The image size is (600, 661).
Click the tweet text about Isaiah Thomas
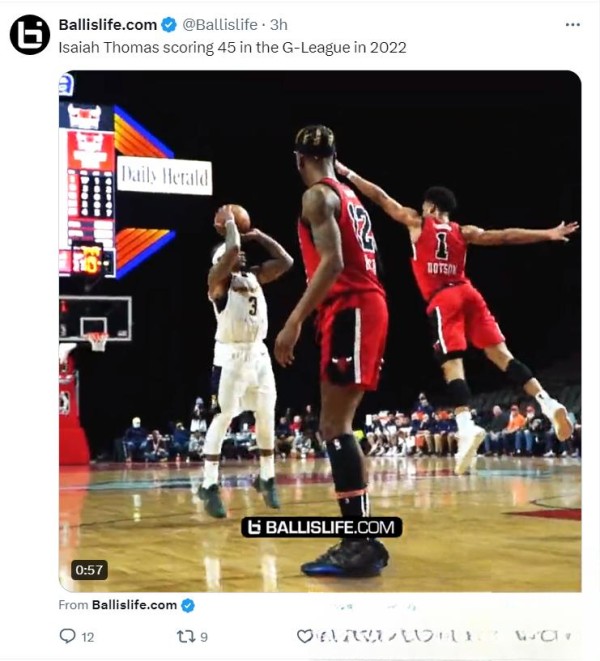pyautogui.click(x=232, y=47)
